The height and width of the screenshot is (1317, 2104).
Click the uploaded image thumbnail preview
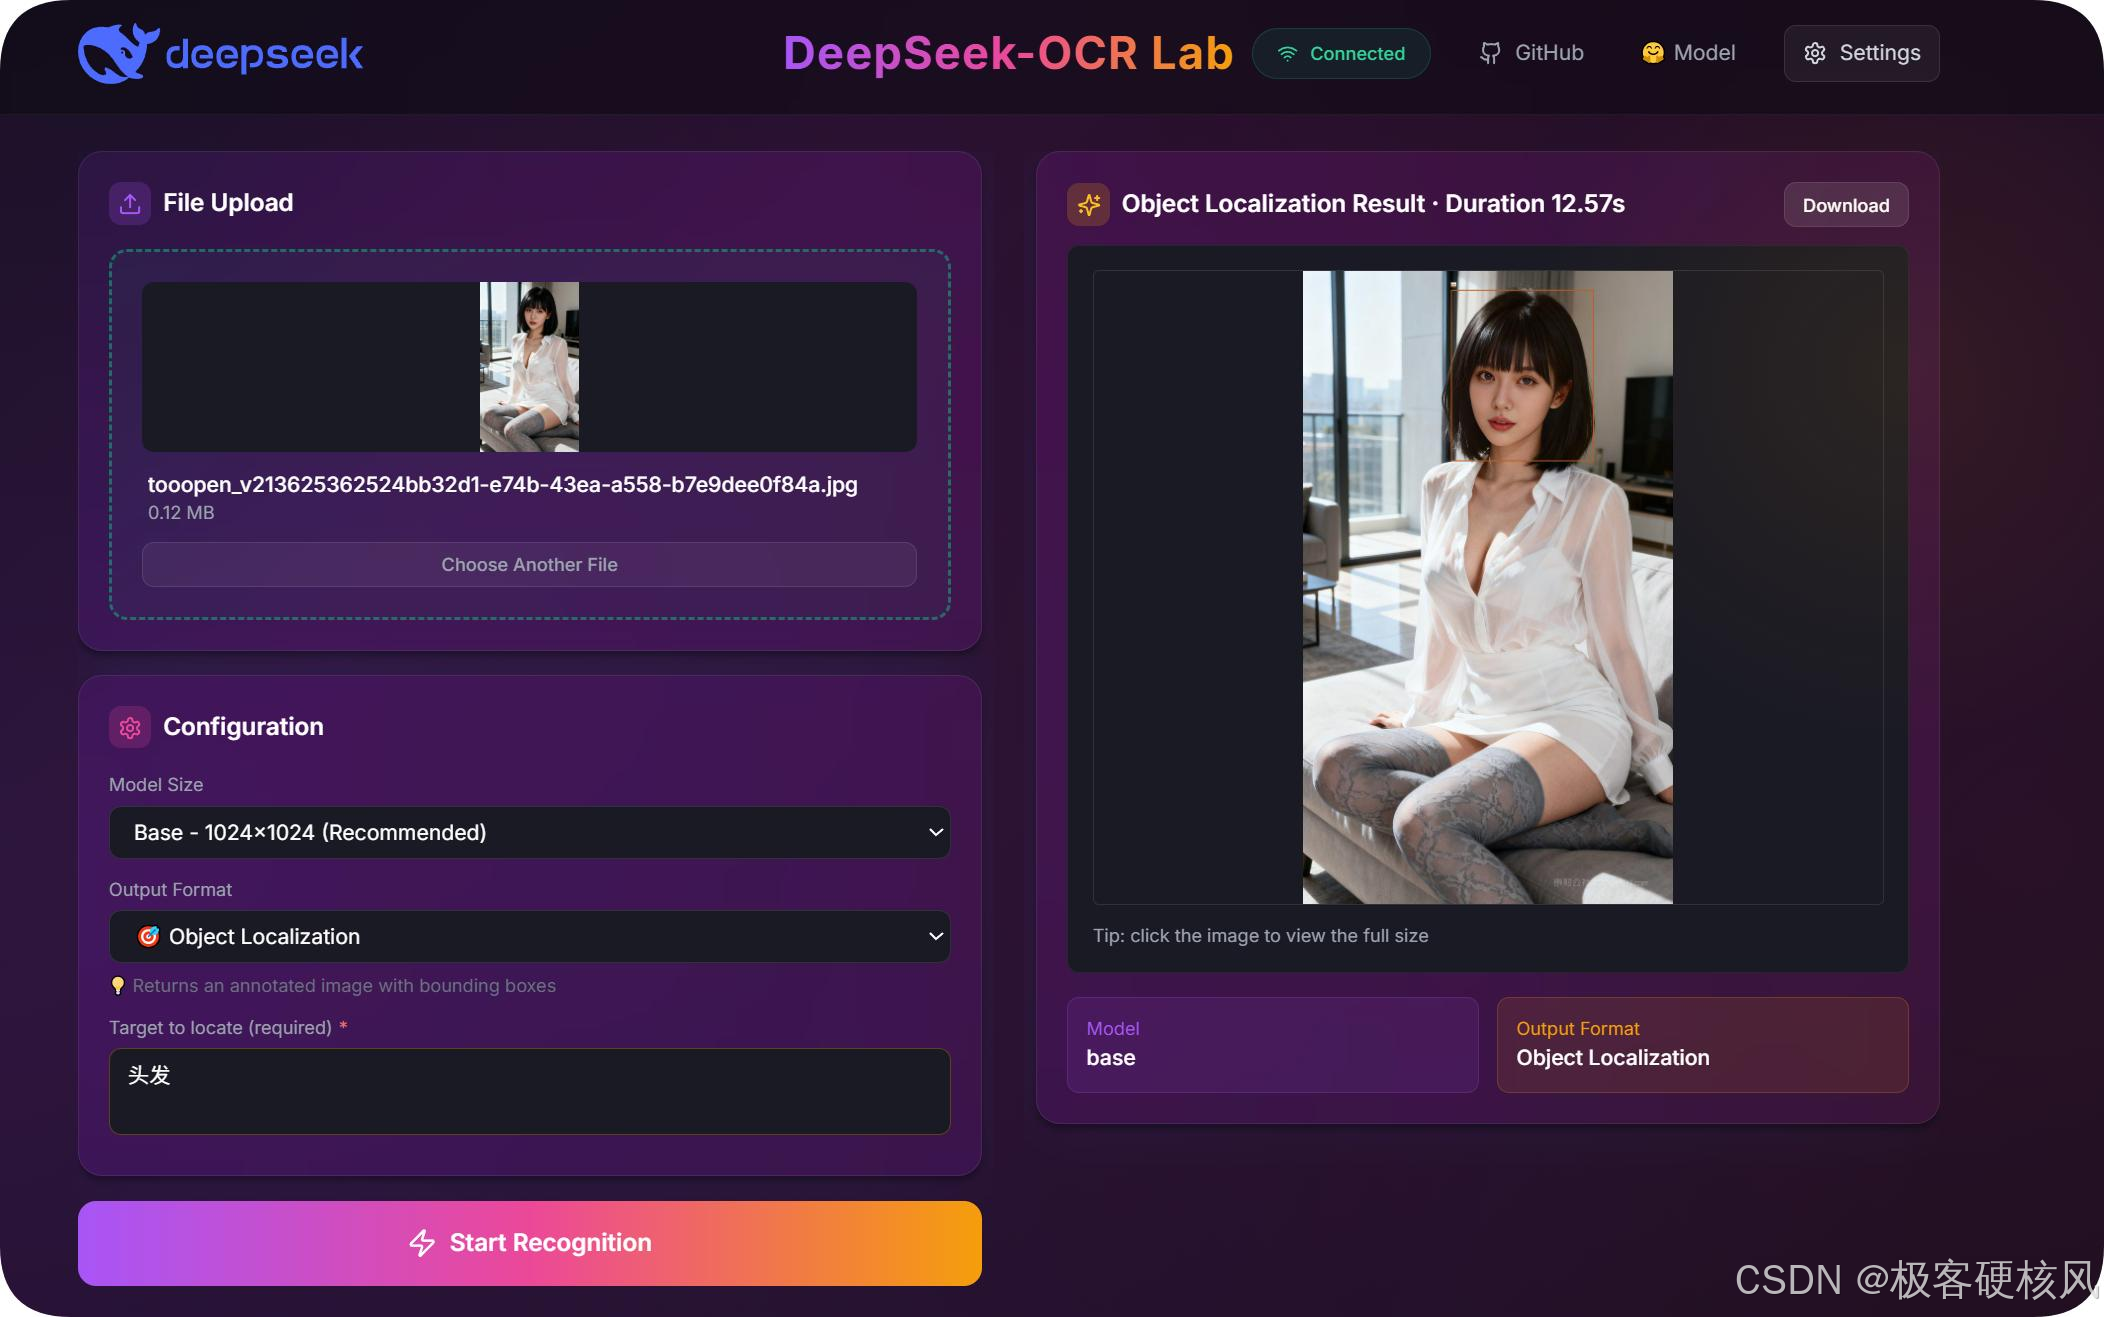tap(529, 367)
